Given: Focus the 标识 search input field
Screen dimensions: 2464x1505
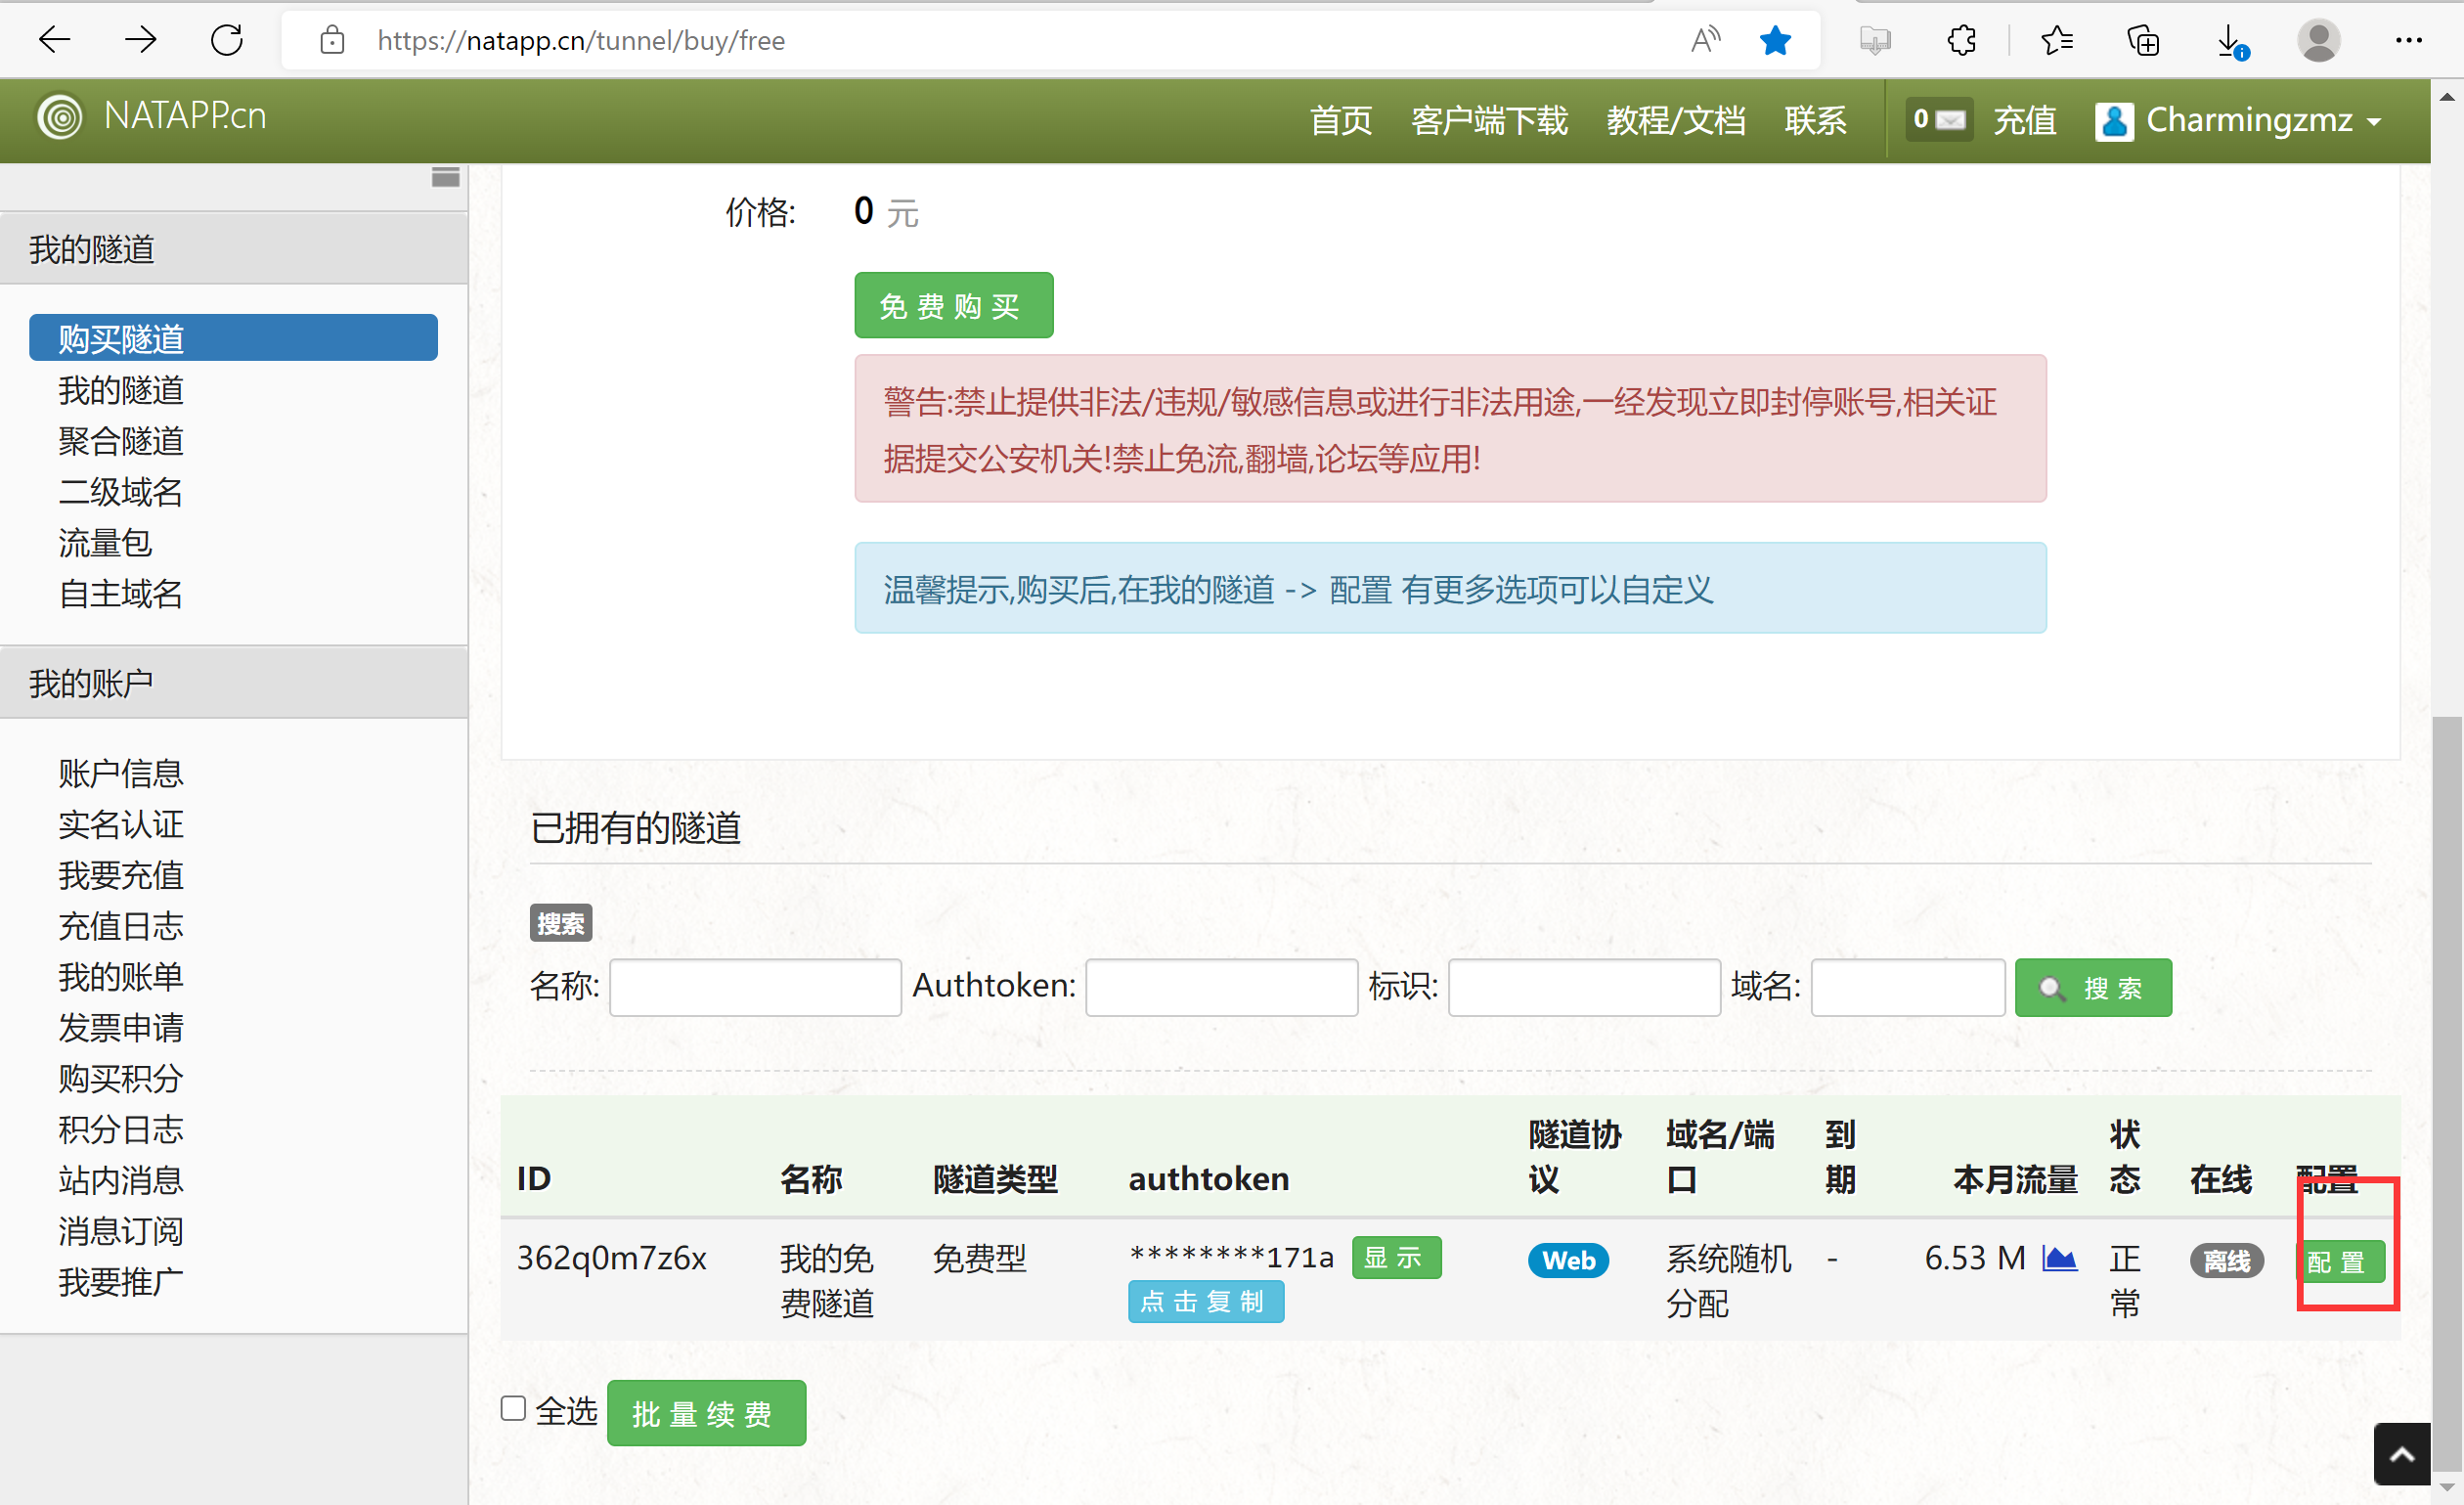Looking at the screenshot, I should [x=1584, y=988].
